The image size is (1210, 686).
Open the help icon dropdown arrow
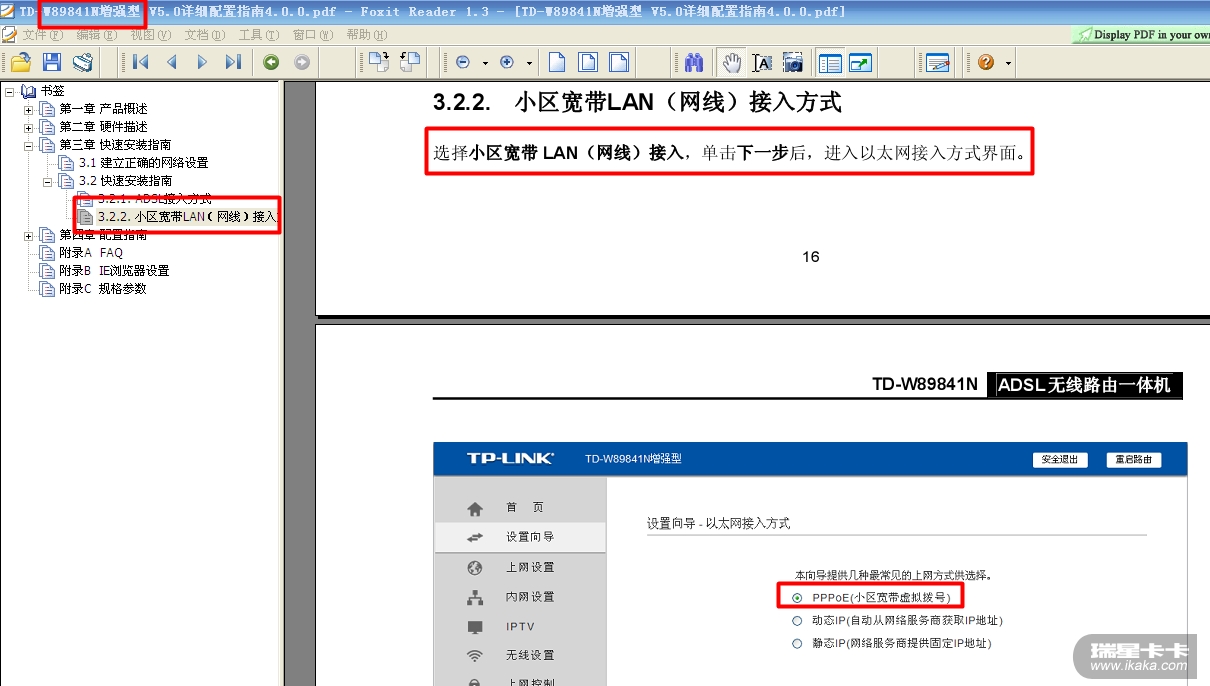tap(1008, 63)
